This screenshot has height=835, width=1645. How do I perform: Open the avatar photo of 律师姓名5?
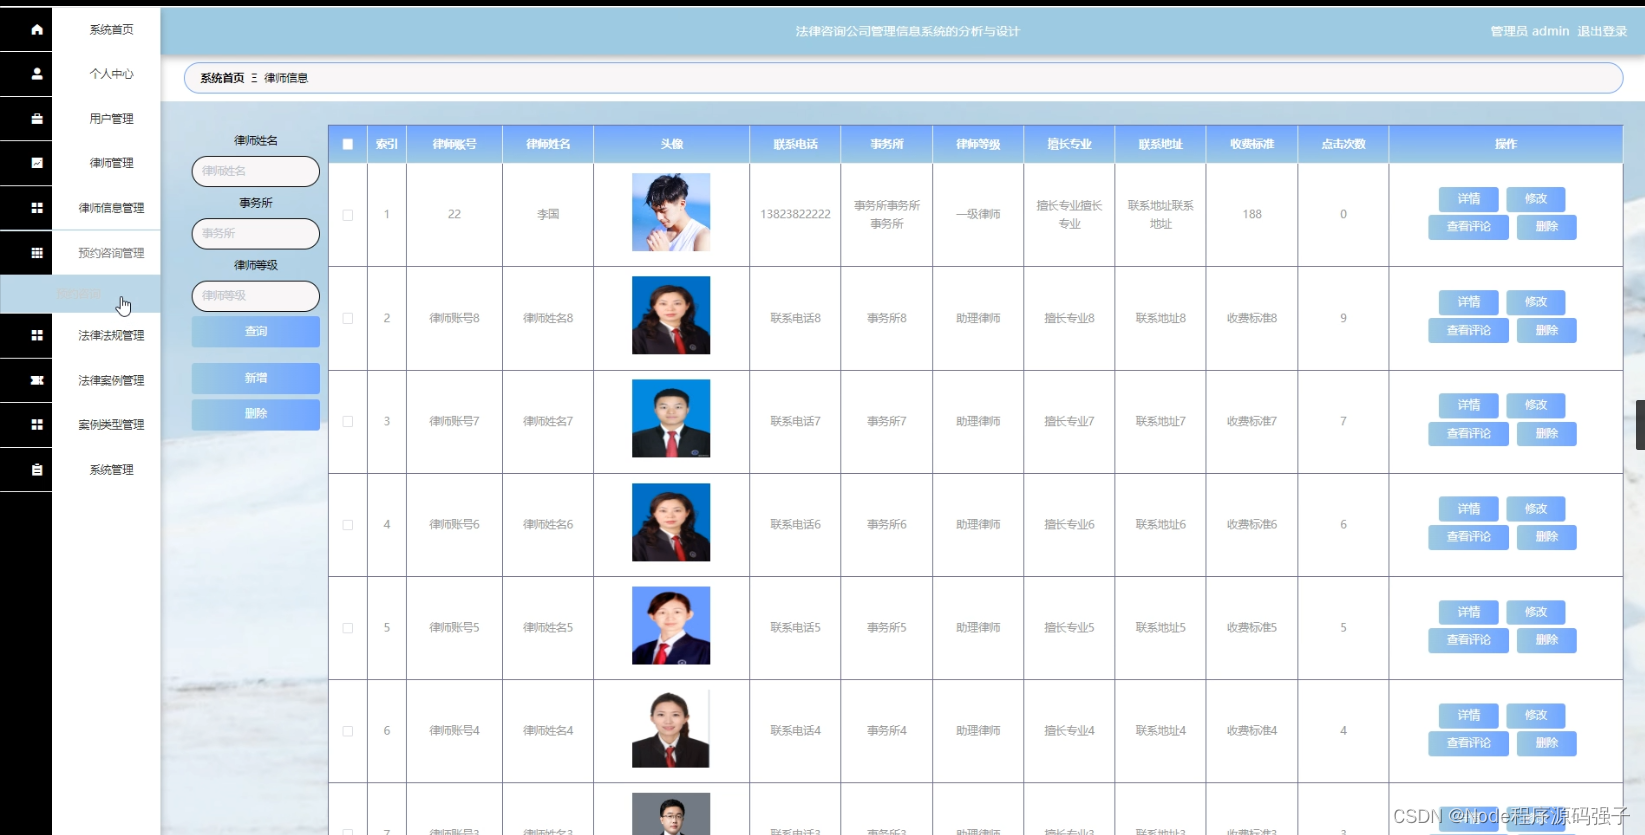point(671,625)
